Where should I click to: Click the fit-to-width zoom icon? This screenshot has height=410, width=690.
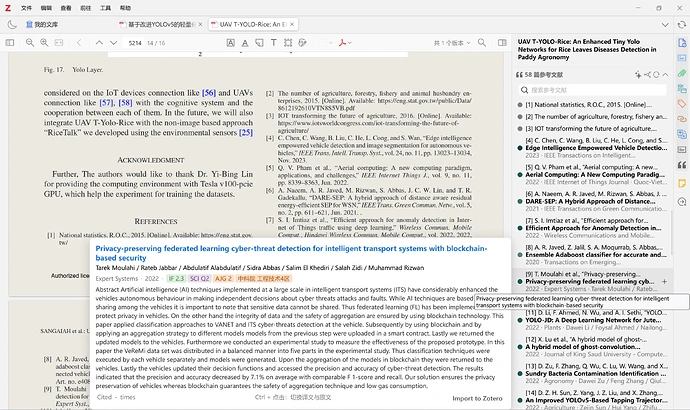pyautogui.click(x=59, y=43)
